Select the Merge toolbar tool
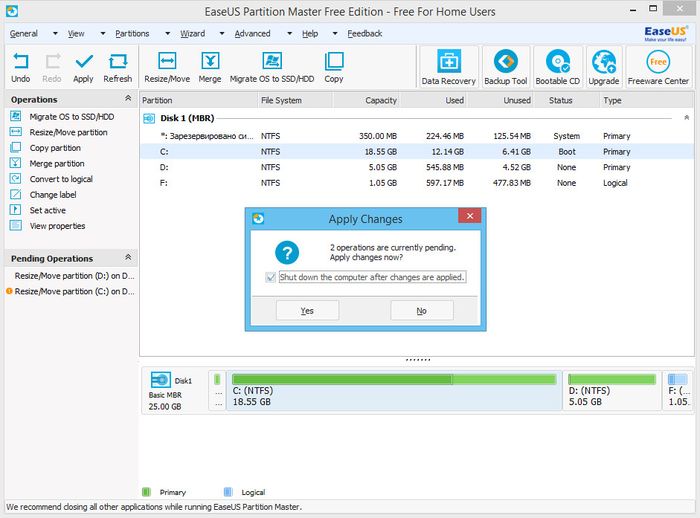This screenshot has width=700, height=518. pos(210,67)
